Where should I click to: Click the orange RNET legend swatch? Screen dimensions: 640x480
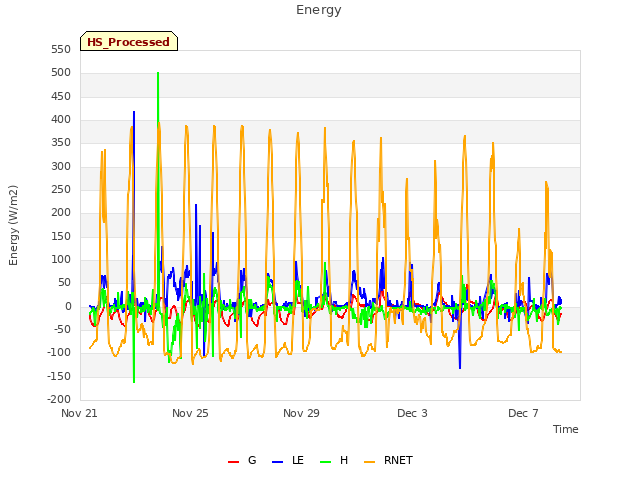(x=369, y=462)
